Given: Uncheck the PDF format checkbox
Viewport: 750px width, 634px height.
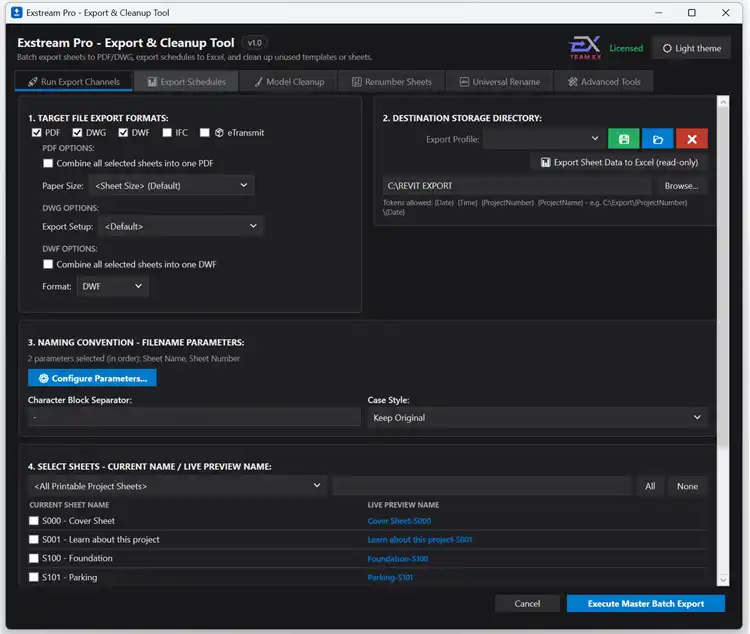Looking at the screenshot, I should [x=36, y=133].
